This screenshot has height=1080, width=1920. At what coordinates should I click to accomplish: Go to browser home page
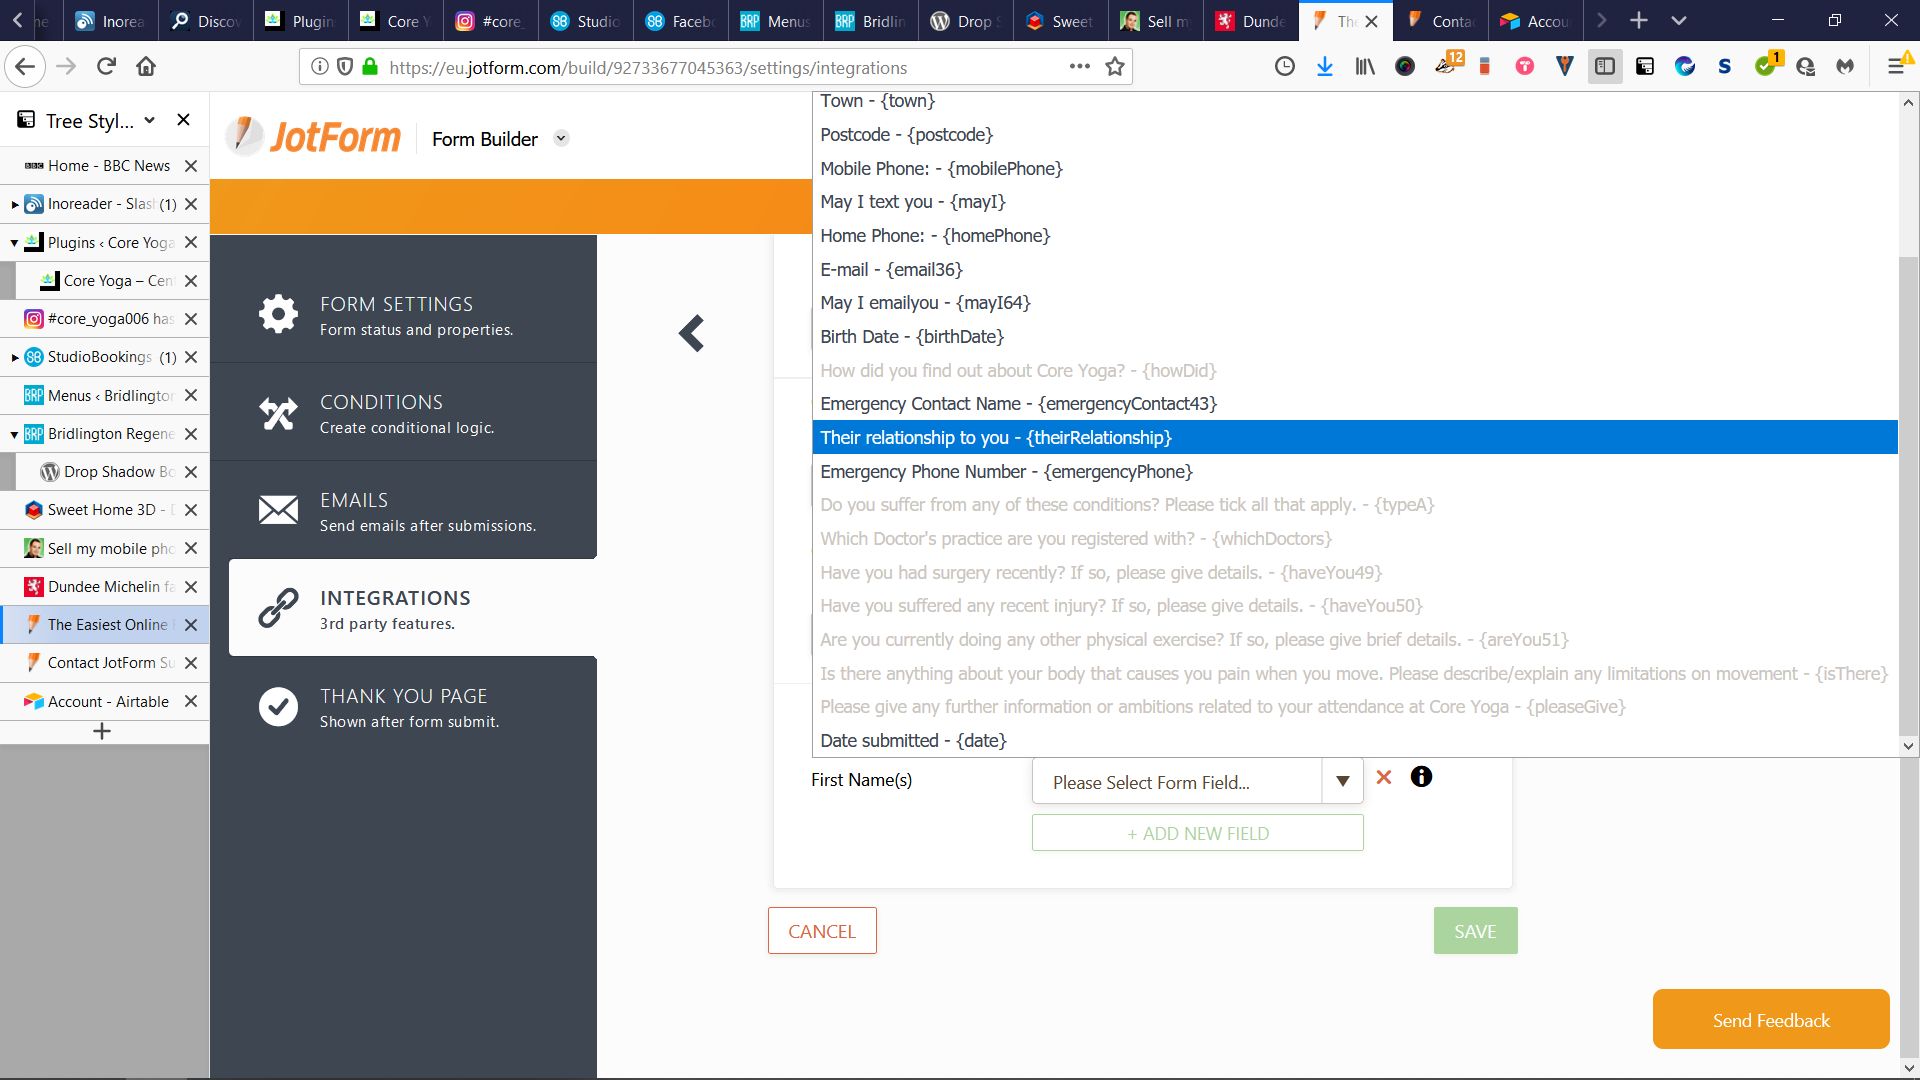click(x=146, y=67)
